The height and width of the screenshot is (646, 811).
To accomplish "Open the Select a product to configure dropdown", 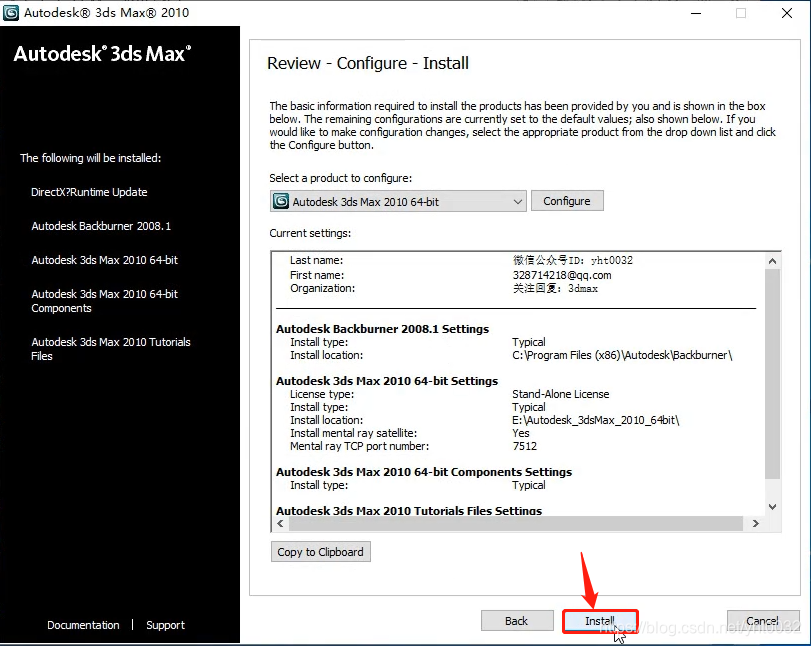I will coord(398,201).
